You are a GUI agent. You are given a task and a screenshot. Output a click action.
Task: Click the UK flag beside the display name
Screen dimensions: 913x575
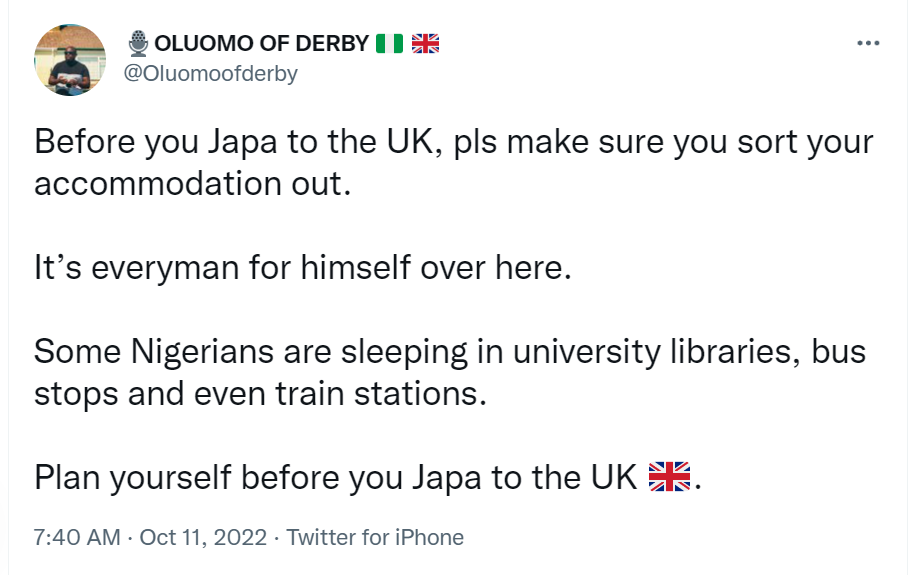(x=426, y=44)
